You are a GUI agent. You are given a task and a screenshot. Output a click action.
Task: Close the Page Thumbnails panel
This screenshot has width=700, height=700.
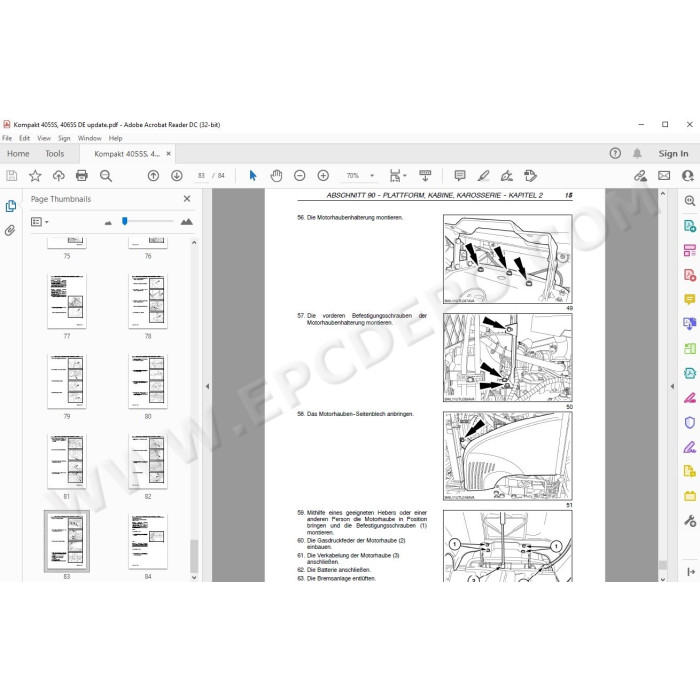187,199
